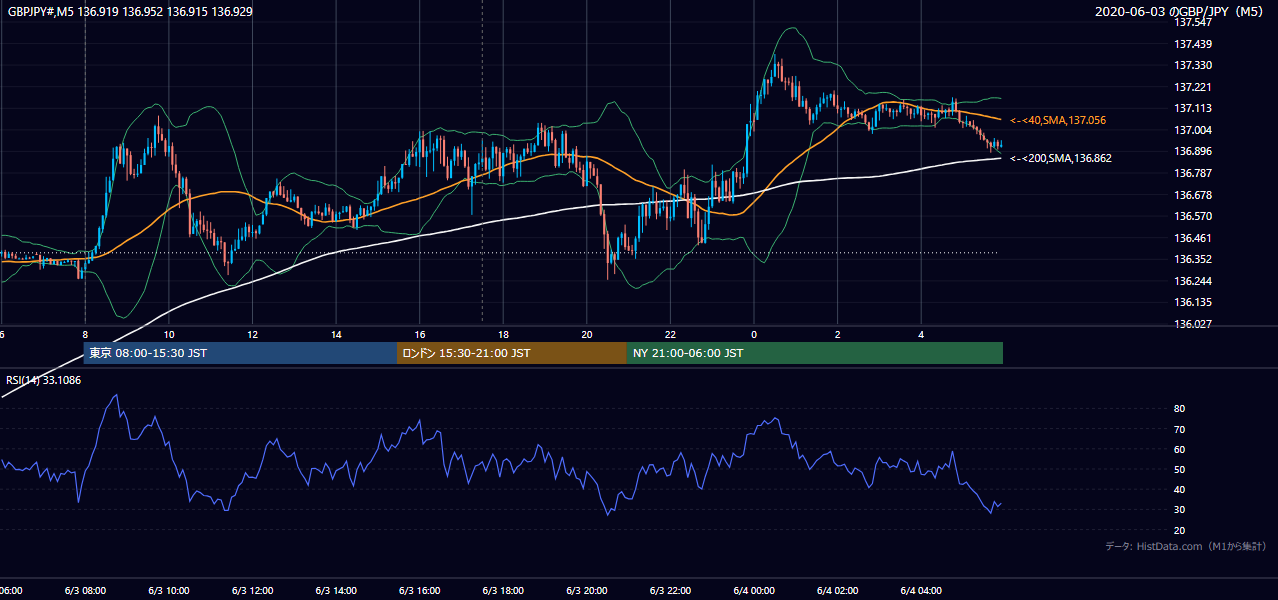Select the ロンドン 15:30-21:00 JST session bar
The width and height of the screenshot is (1278, 600).
tap(512, 353)
